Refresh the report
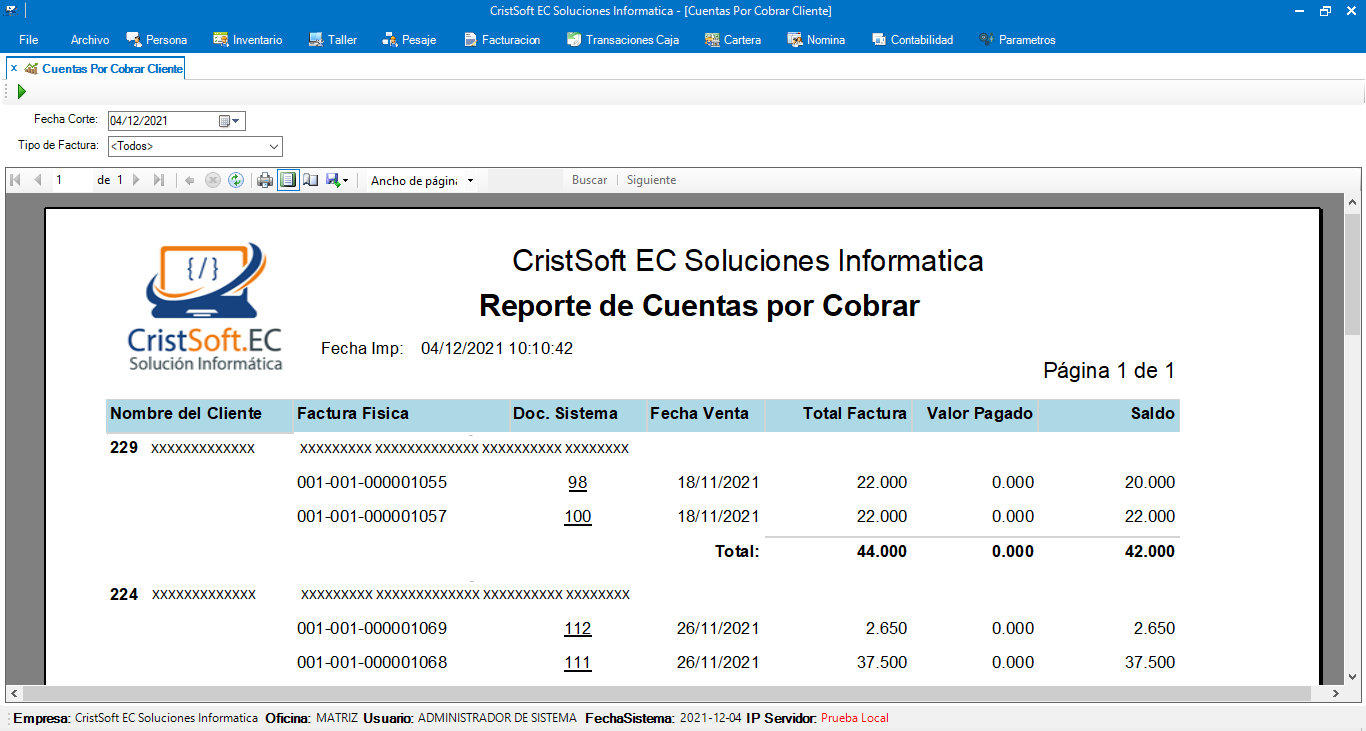The width and height of the screenshot is (1366, 731). [x=236, y=180]
